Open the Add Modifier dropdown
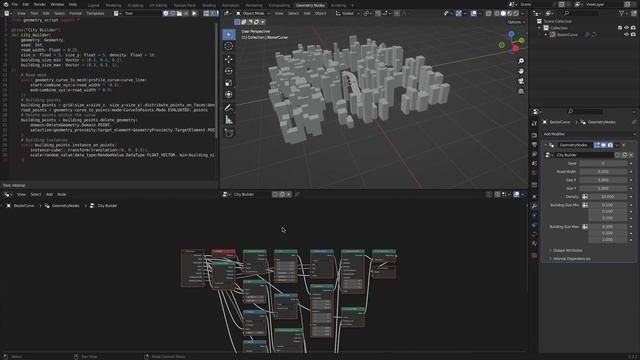 (x=589, y=134)
